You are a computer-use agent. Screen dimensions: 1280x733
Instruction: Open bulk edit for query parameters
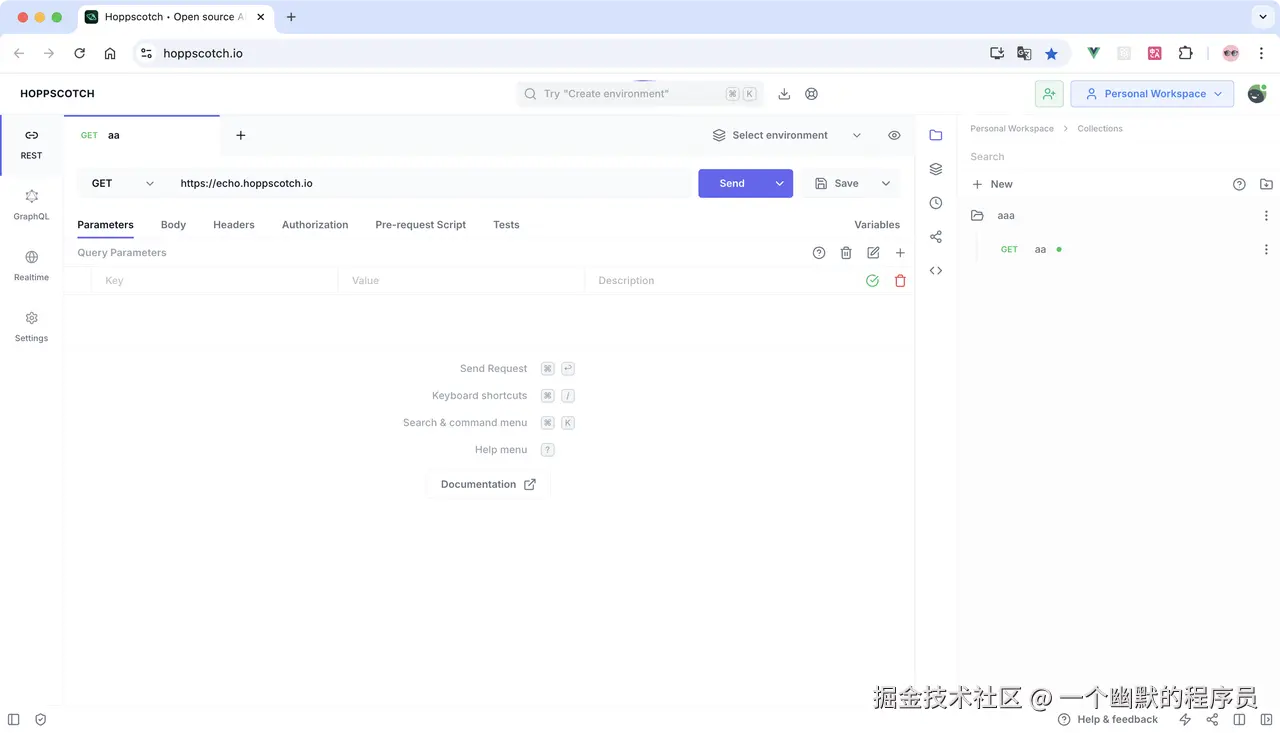coord(873,253)
